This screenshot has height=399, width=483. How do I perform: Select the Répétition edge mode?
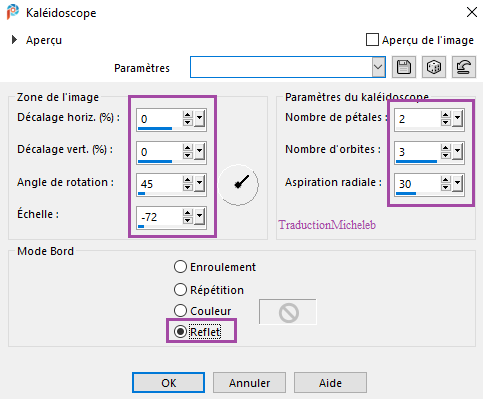tap(180, 290)
